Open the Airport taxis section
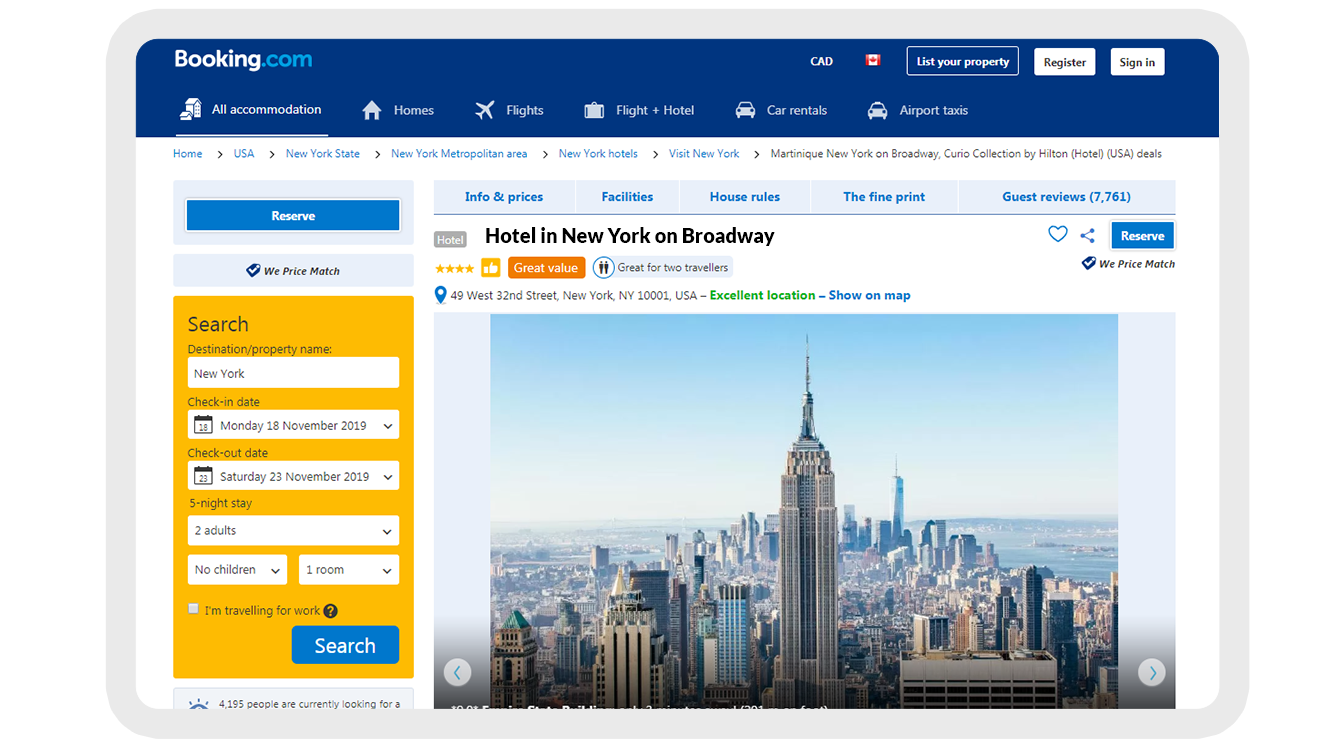The image size is (1342, 741). [917, 111]
